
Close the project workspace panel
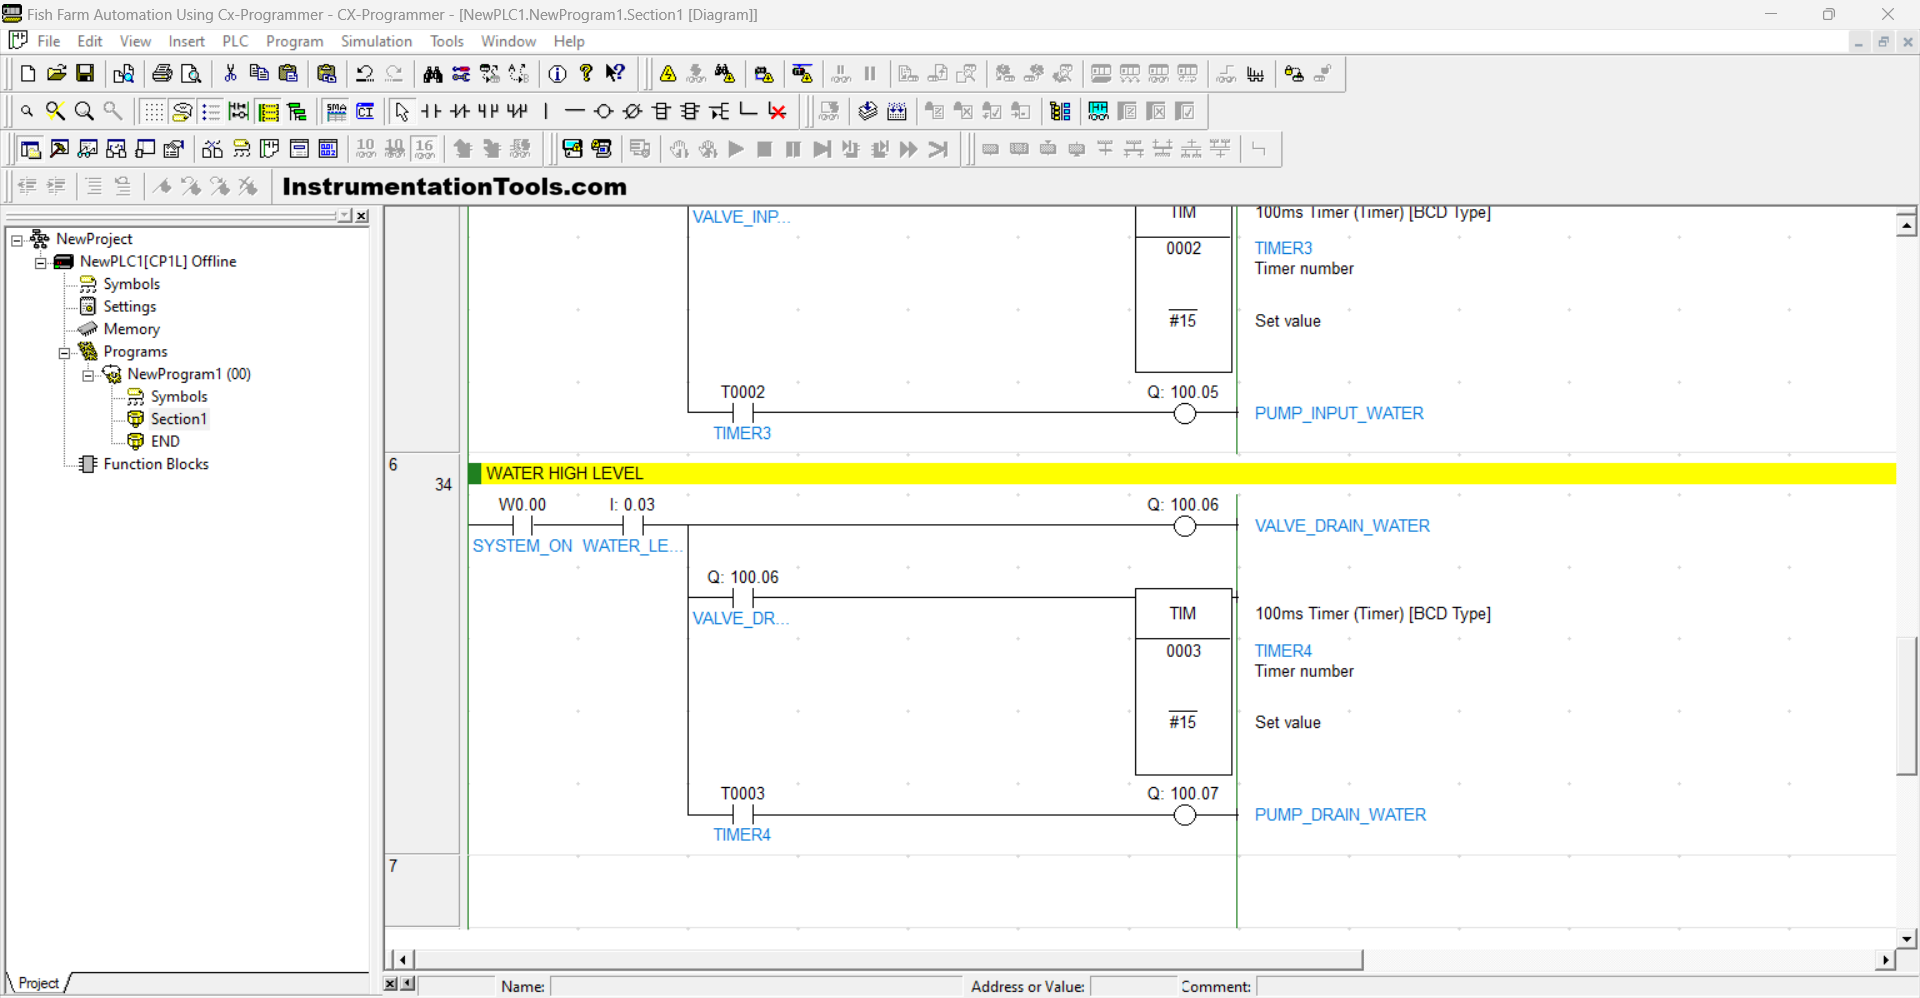tap(362, 216)
